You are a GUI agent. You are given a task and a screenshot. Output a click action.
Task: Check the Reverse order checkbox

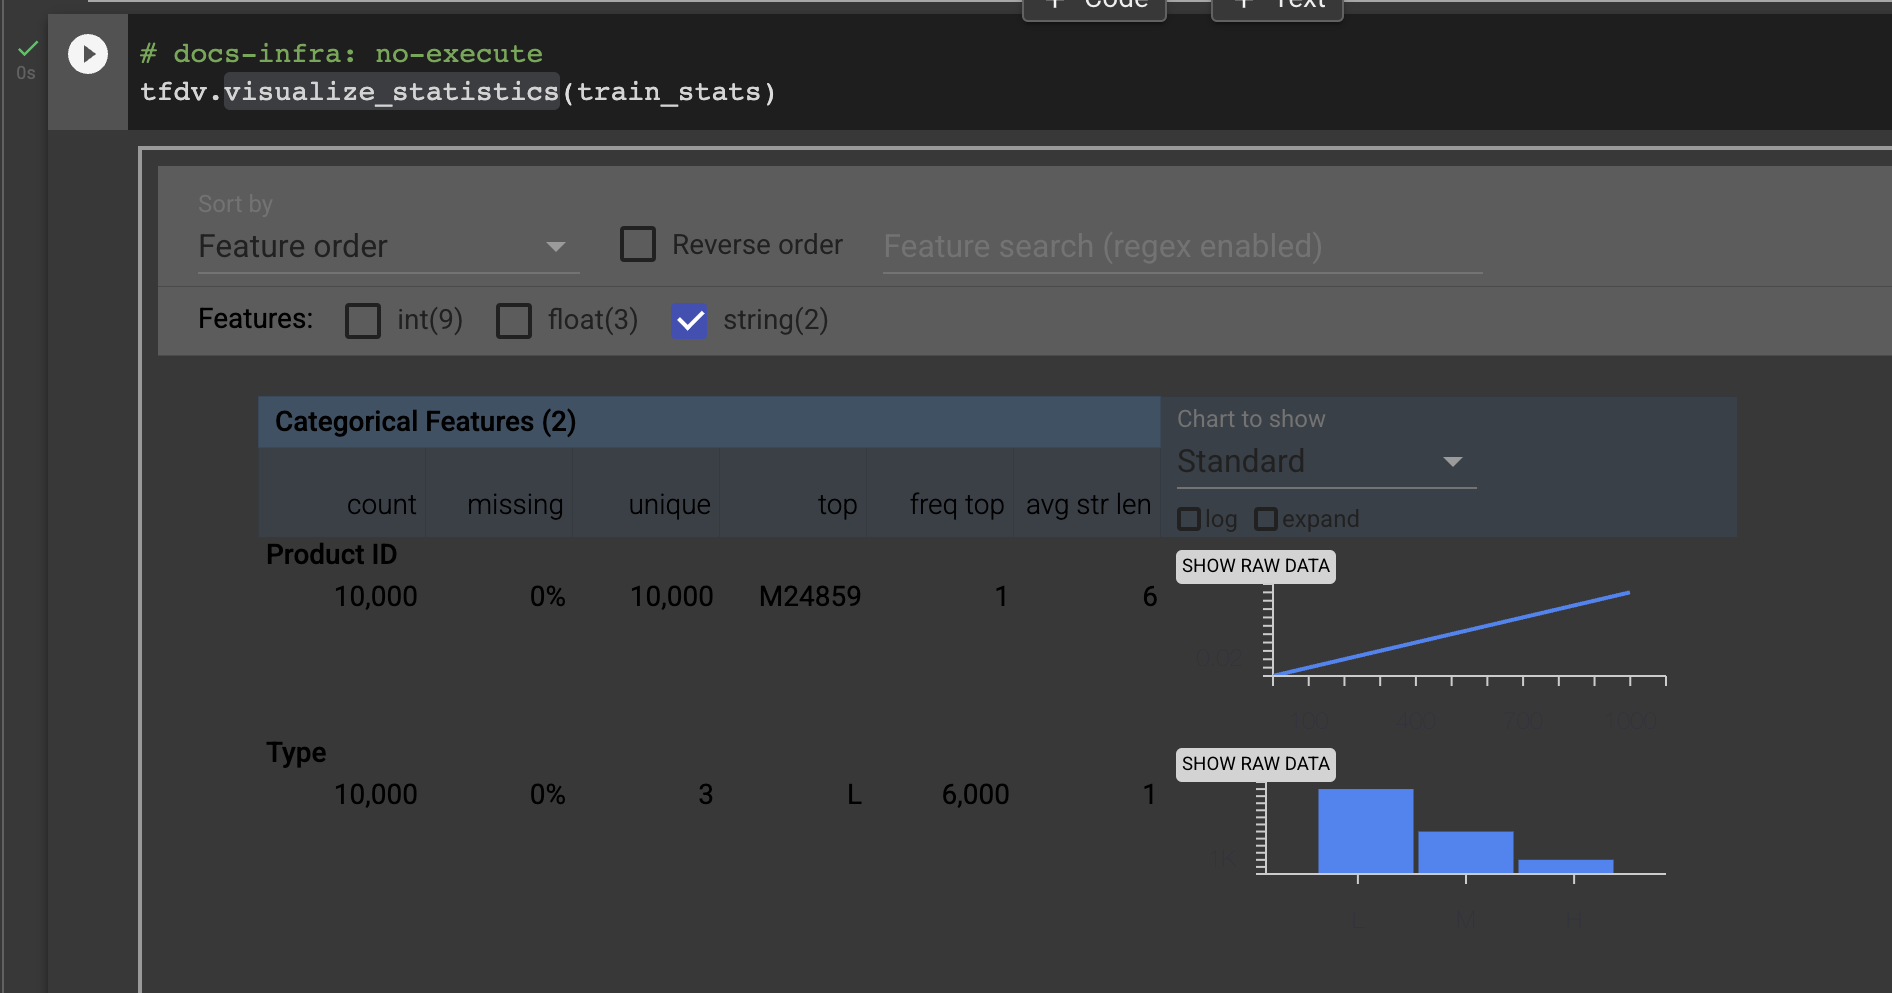tap(638, 243)
